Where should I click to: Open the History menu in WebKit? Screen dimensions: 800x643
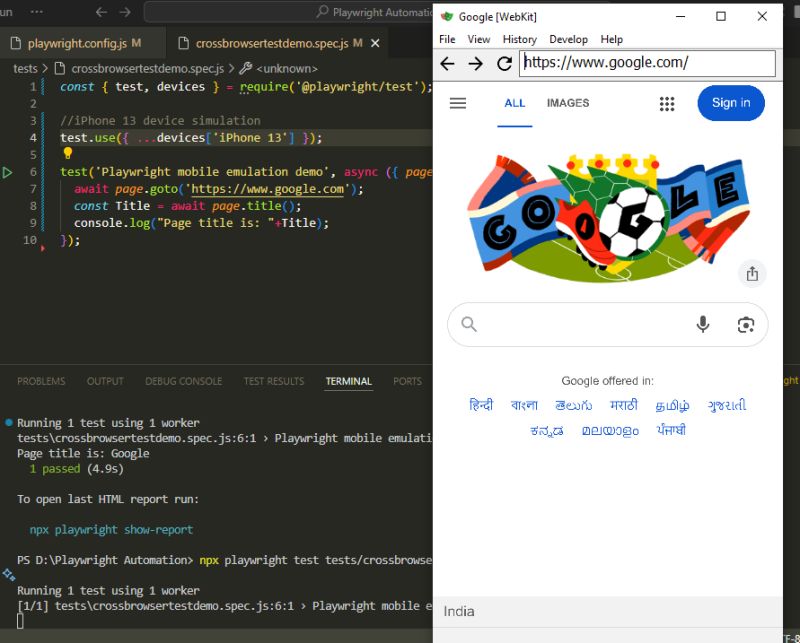pos(519,39)
